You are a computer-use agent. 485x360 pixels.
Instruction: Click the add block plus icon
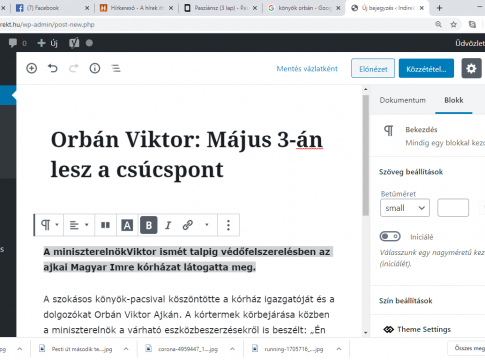click(x=32, y=68)
